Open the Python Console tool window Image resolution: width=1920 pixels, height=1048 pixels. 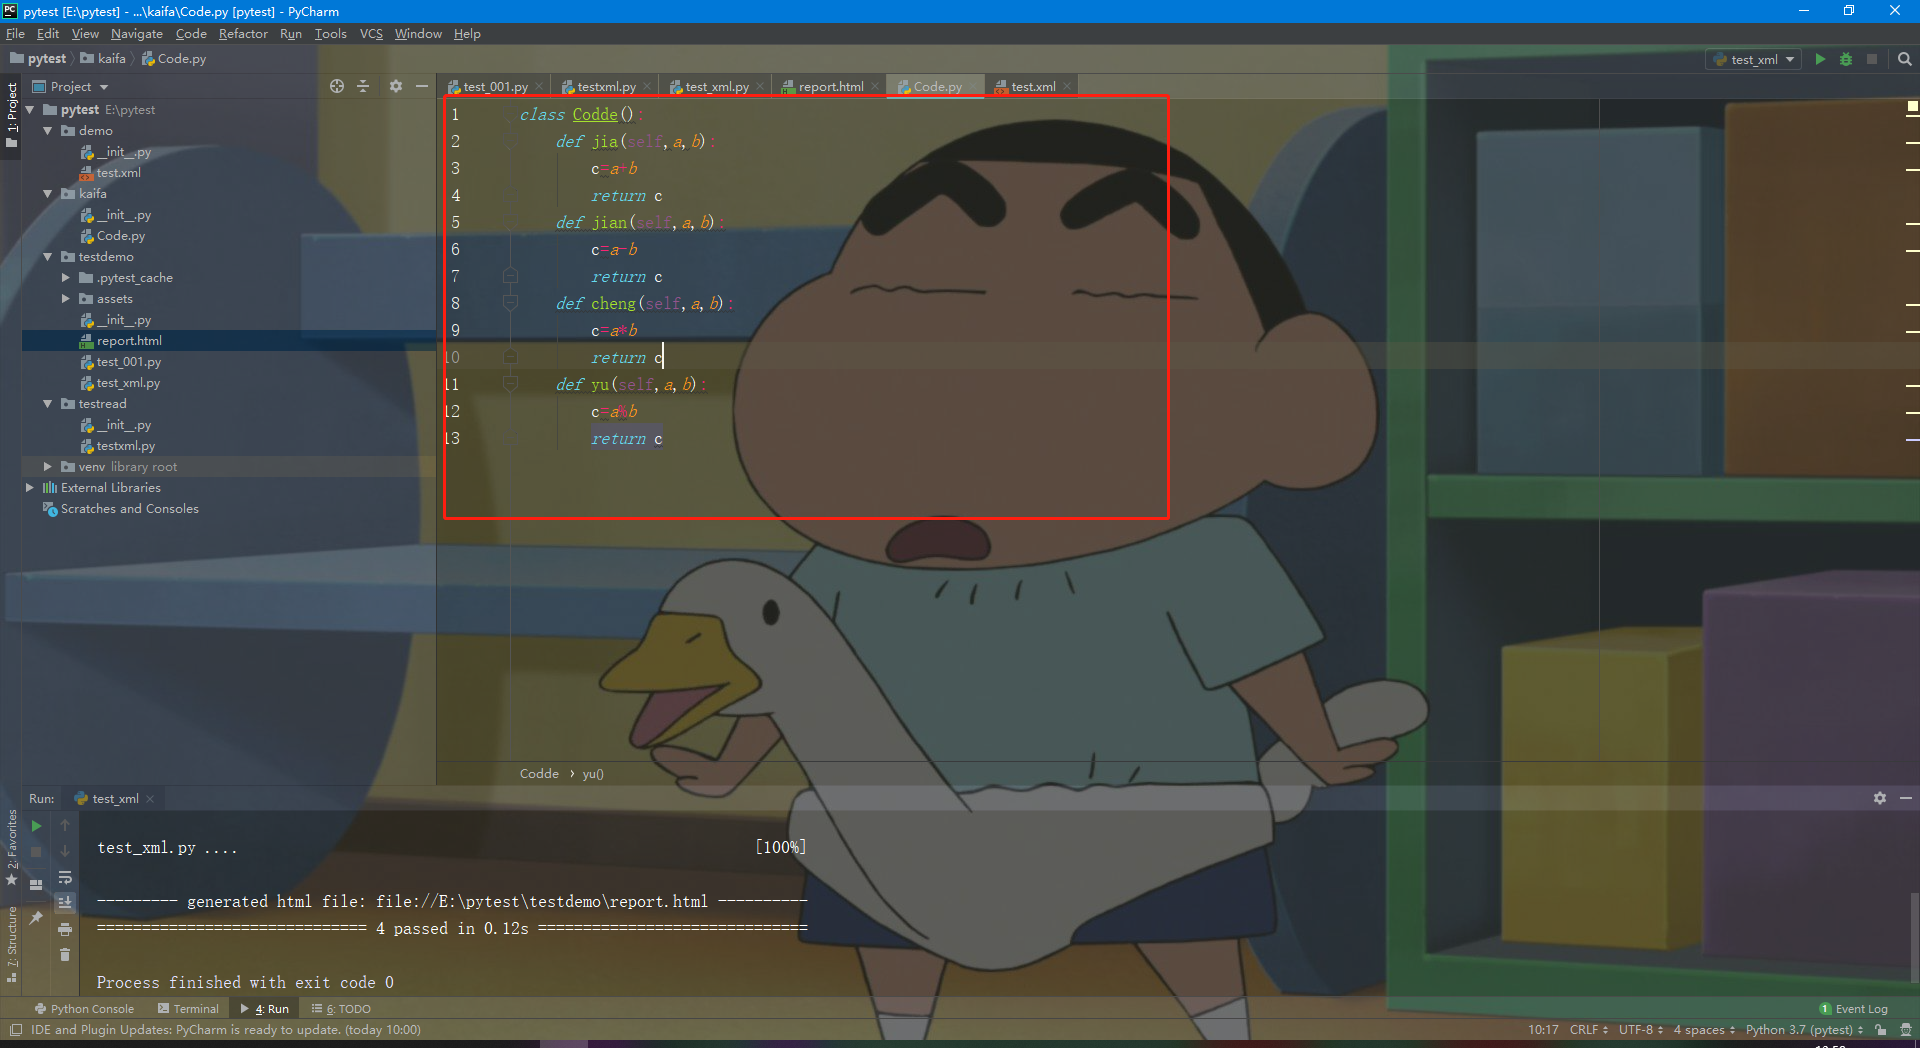(x=84, y=1009)
